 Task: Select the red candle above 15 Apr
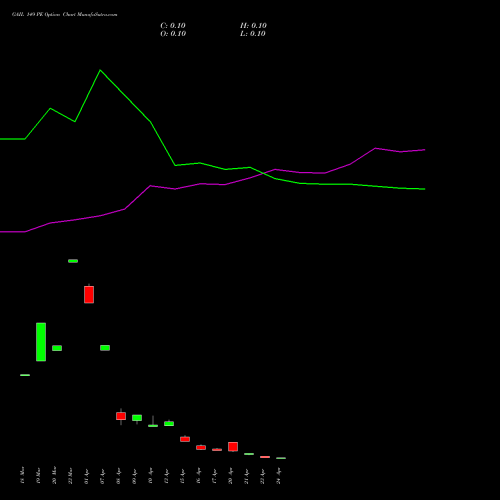[185, 439]
